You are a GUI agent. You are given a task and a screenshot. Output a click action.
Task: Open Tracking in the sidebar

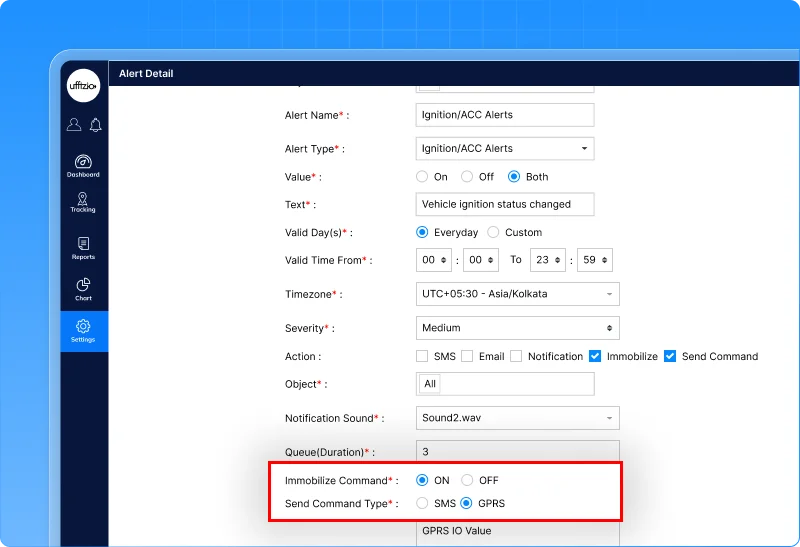83,203
